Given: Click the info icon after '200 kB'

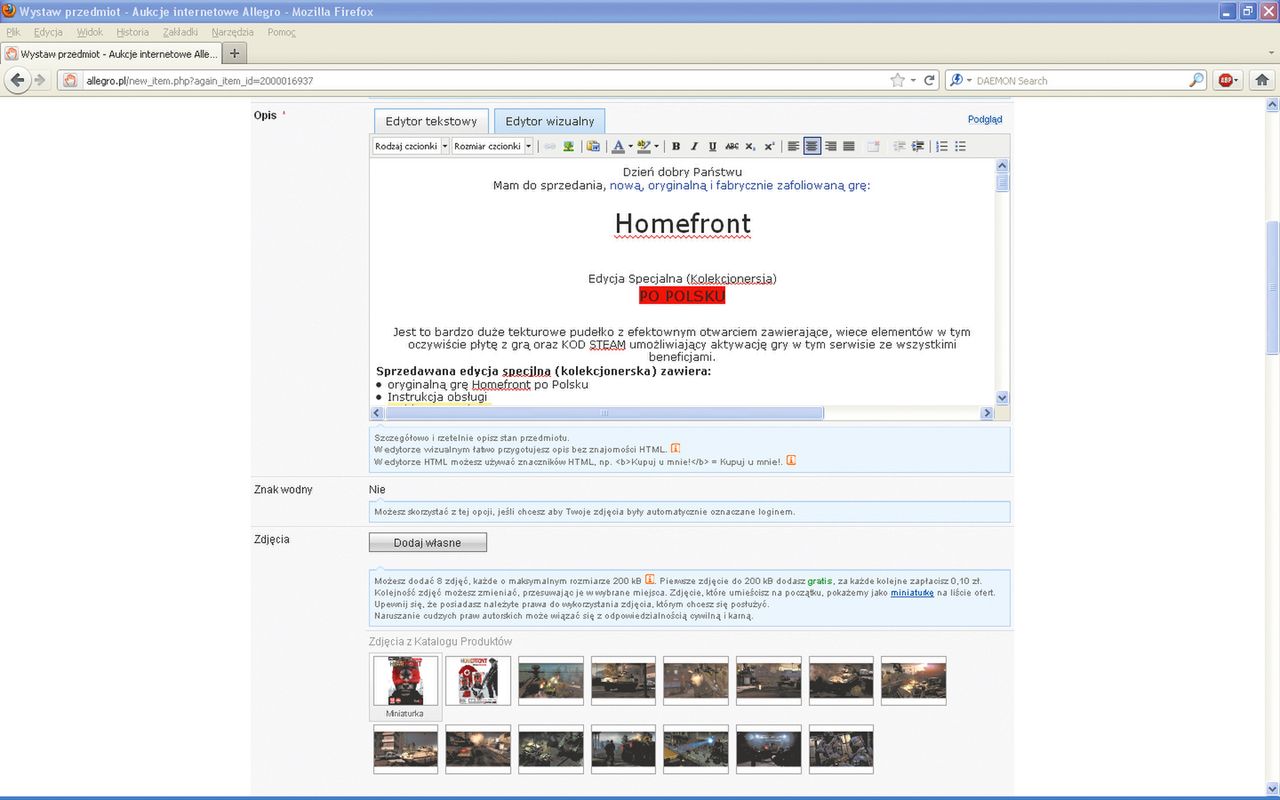Looking at the screenshot, I should 650,580.
